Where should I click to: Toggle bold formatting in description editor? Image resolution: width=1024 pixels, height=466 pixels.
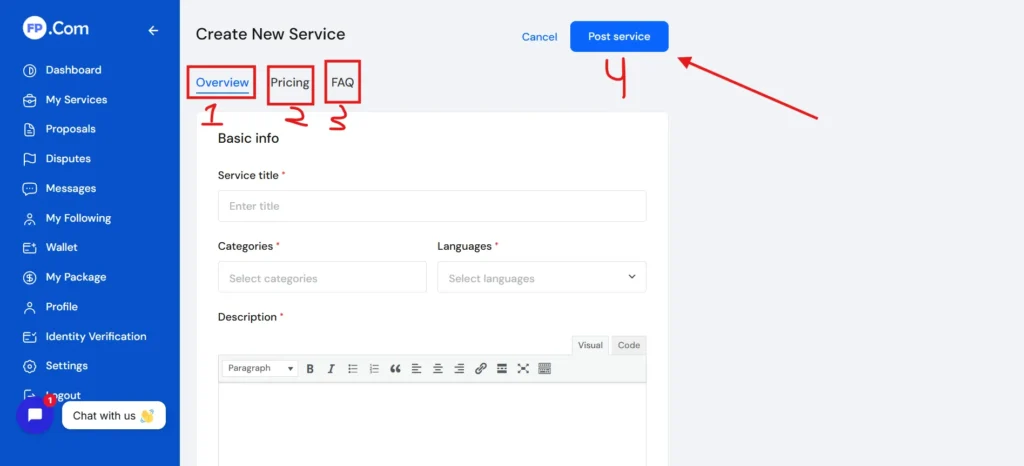pyautogui.click(x=310, y=369)
